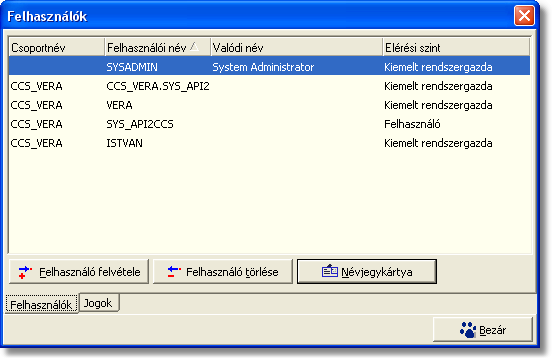Click the CCS_VERA group cell in the ISTVAN row
The height and width of the screenshot is (360, 552).
[x=37, y=143]
